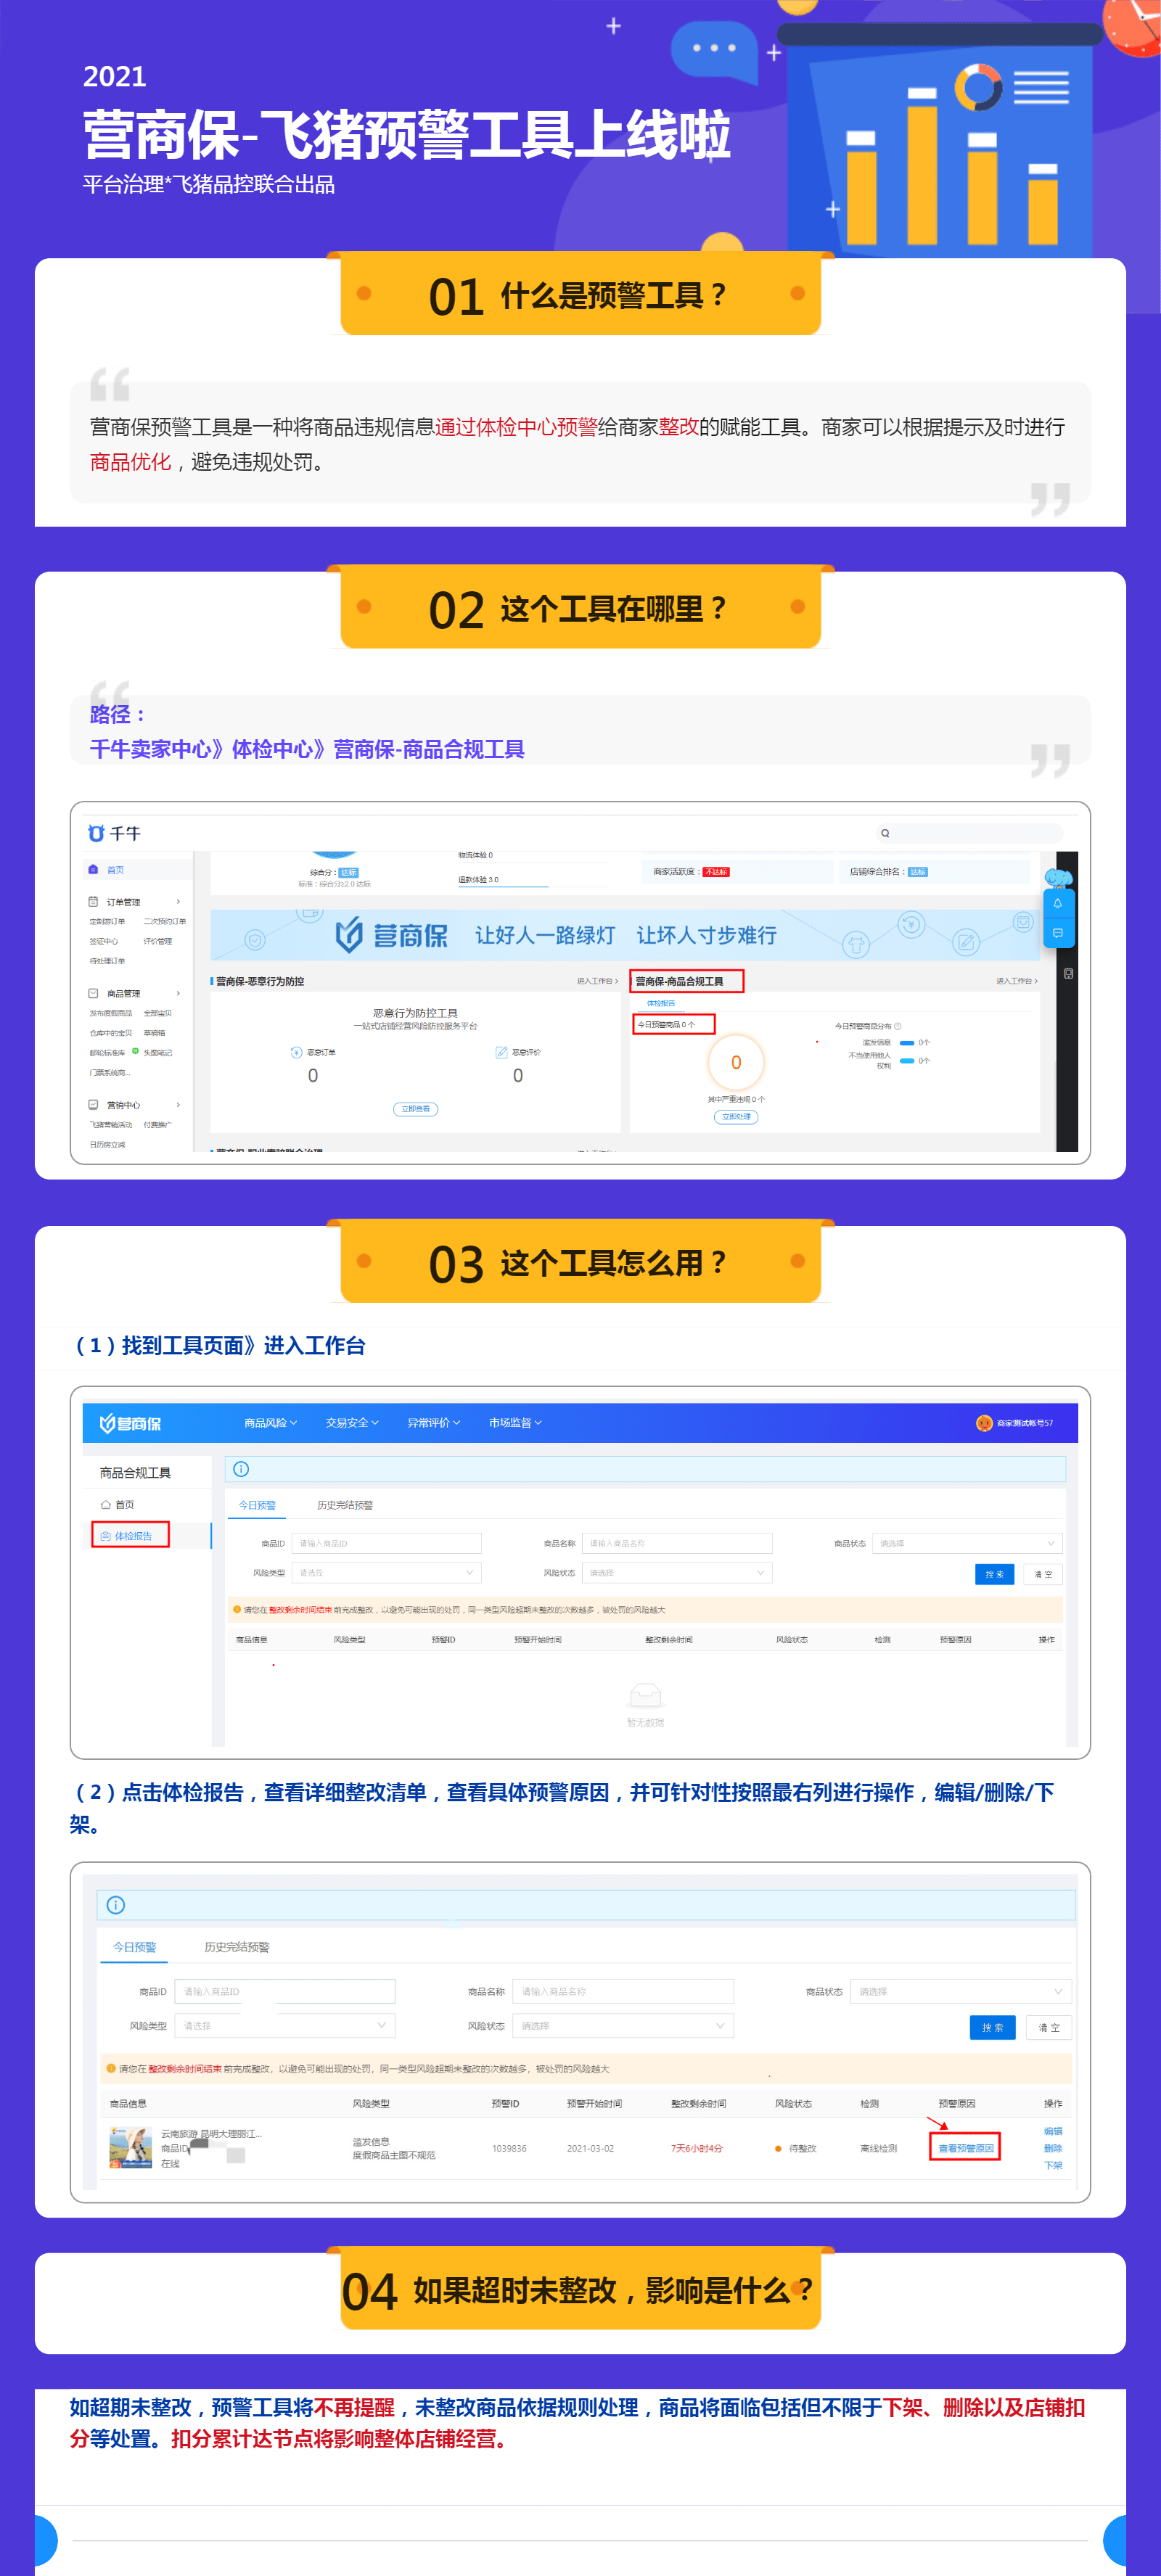Click 编辑 in the 操作 column
Image resolution: width=1161 pixels, height=2576 pixels.
[1053, 2131]
